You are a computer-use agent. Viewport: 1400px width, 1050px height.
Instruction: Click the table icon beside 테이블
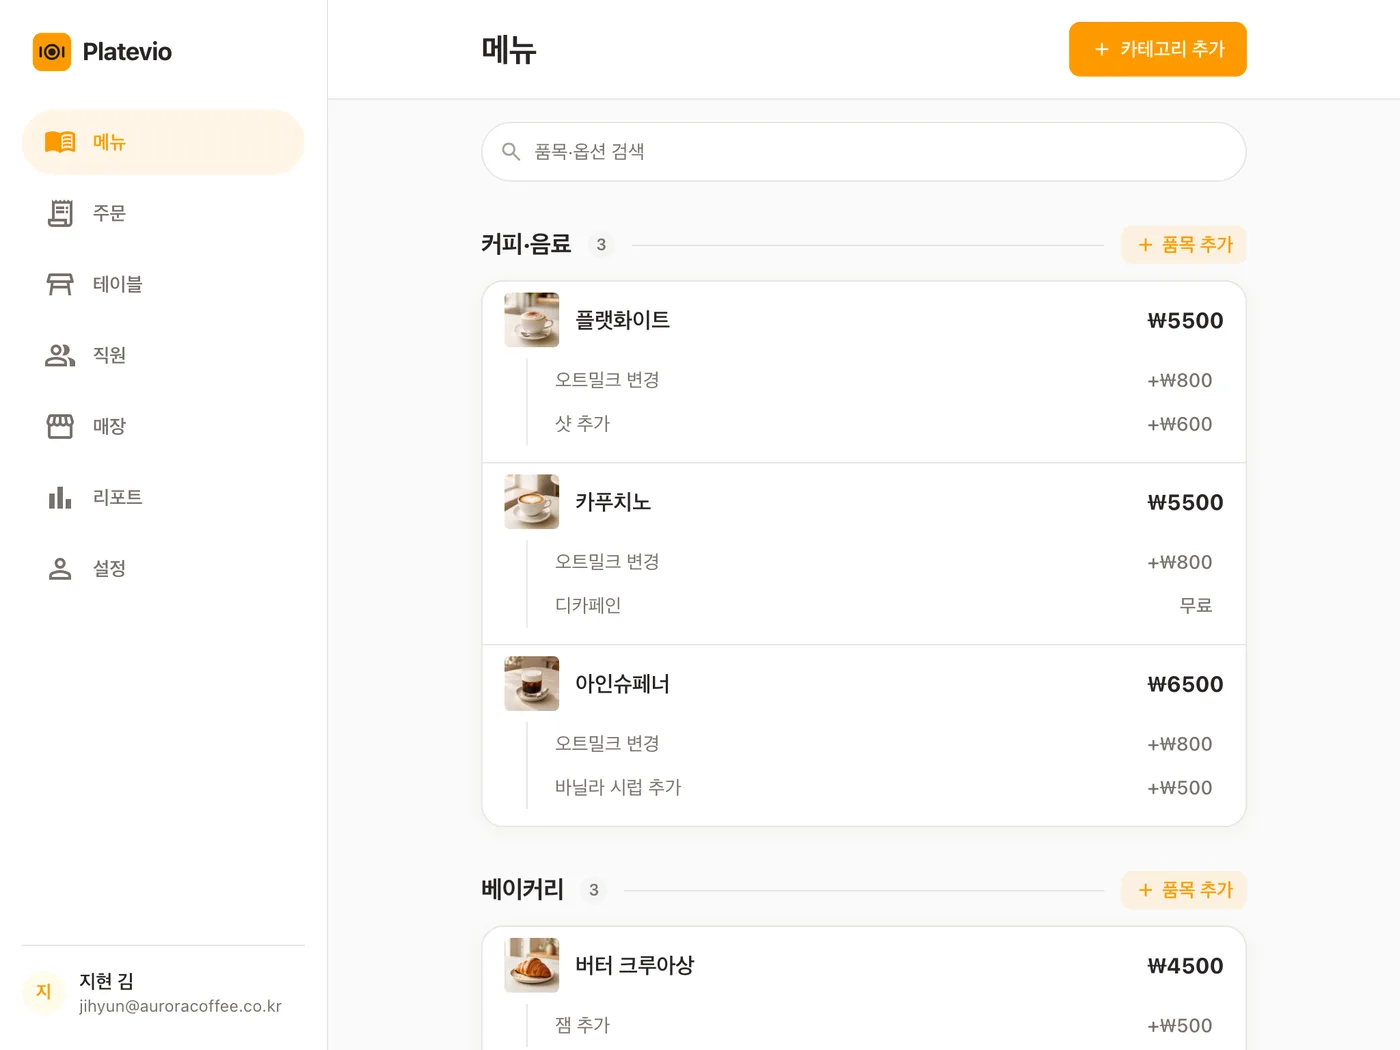pyautogui.click(x=60, y=284)
